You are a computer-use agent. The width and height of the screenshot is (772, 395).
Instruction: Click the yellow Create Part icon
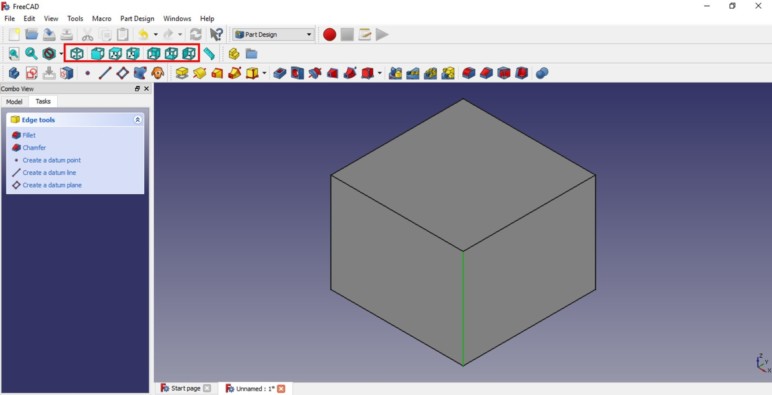(234, 54)
